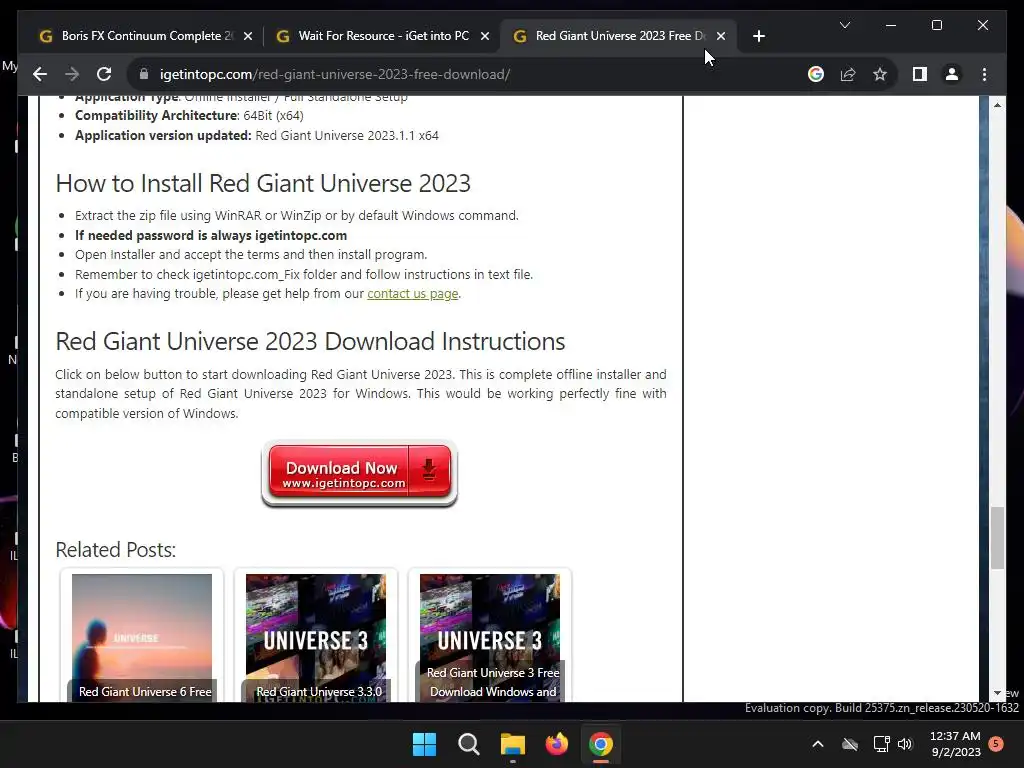
Task: Click the cloud sync tray icon
Action: [x=850, y=744]
